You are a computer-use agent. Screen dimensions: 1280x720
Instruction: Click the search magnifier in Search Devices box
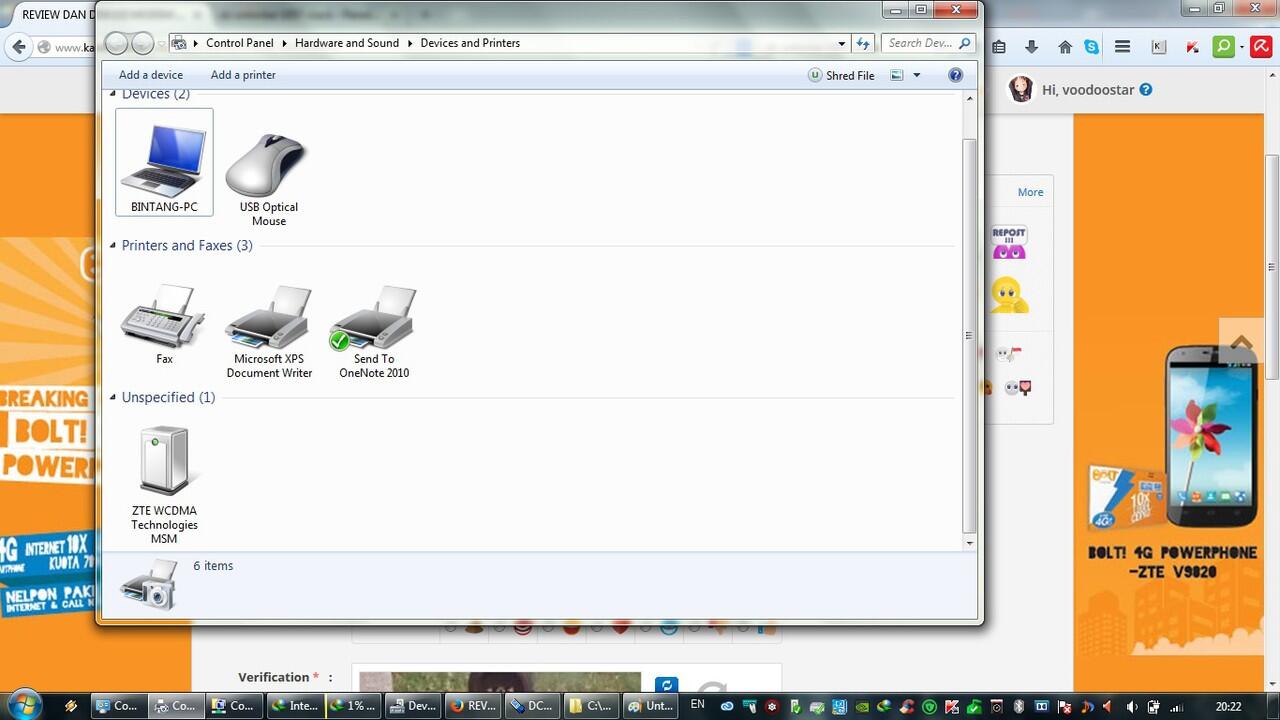pos(965,43)
